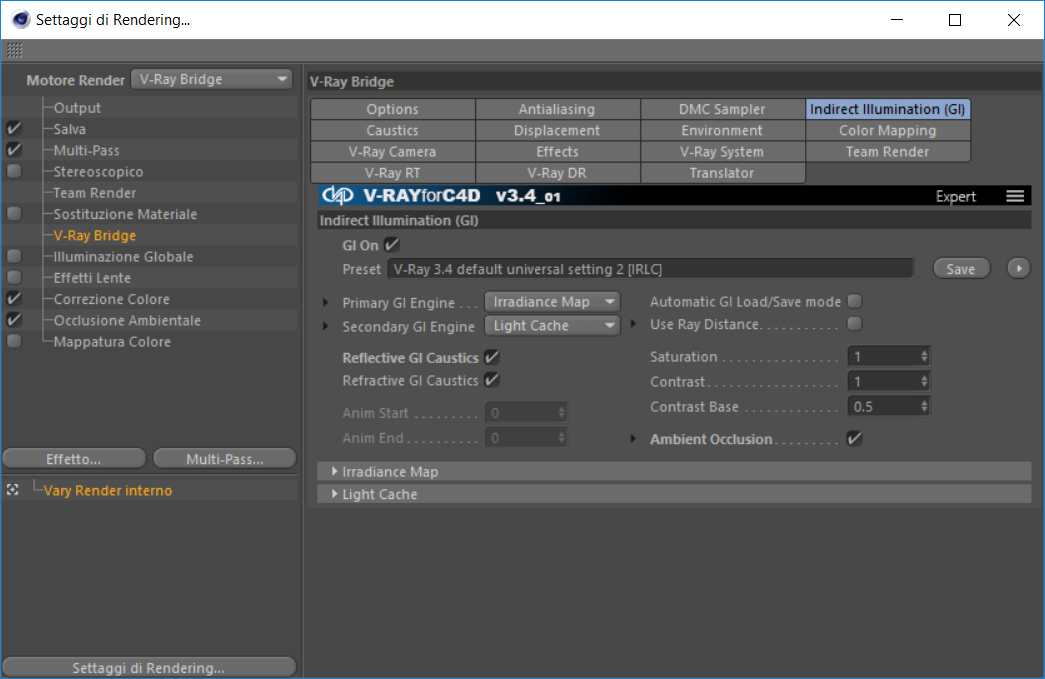Enable Use Ray Distance checkbox
Viewport: 1045px width, 679px height.
(x=854, y=324)
